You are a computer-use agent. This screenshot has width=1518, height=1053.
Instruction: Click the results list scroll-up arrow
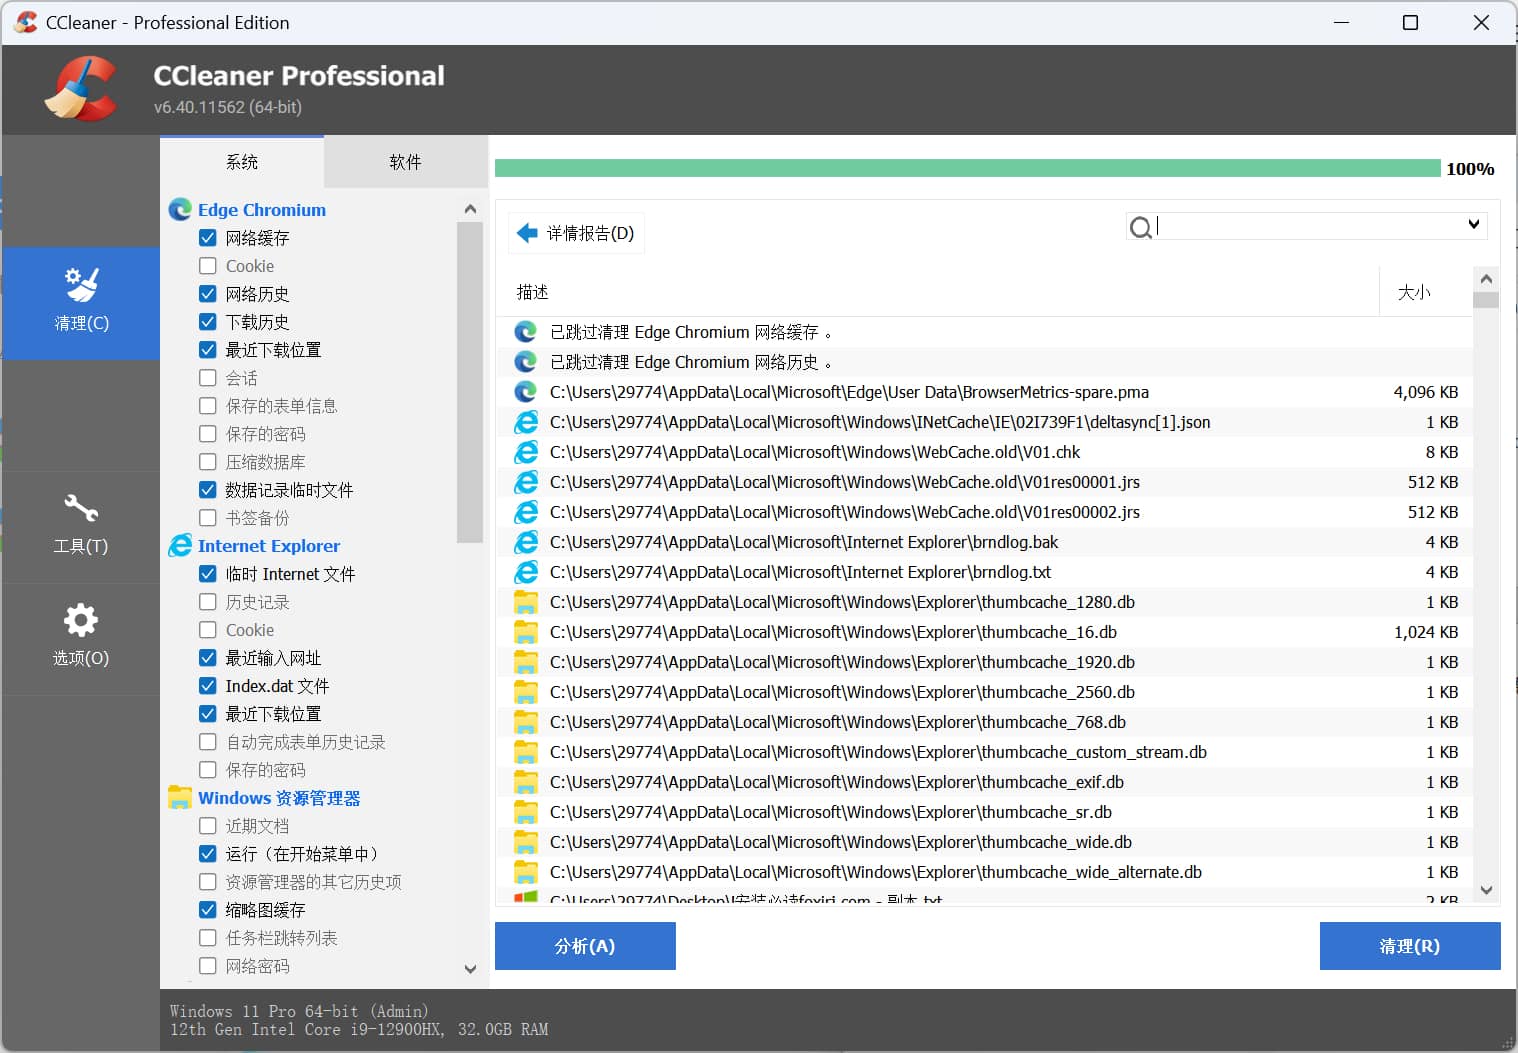(x=1486, y=278)
